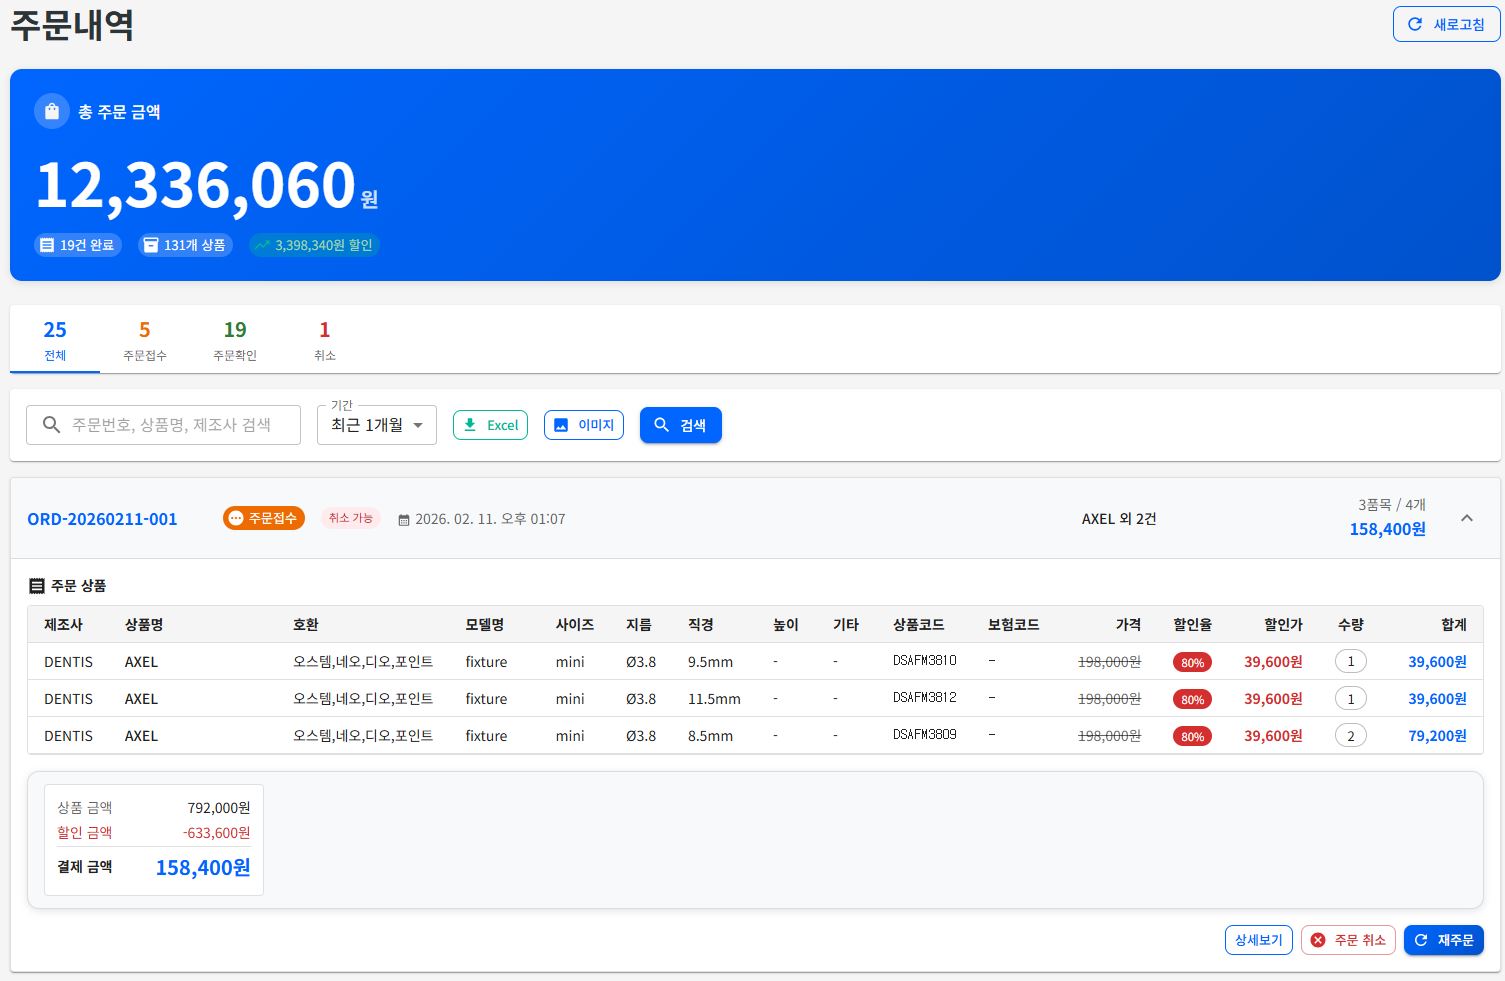The height and width of the screenshot is (981, 1505).
Task: Switch to the 주문확인 tab
Action: [235, 340]
